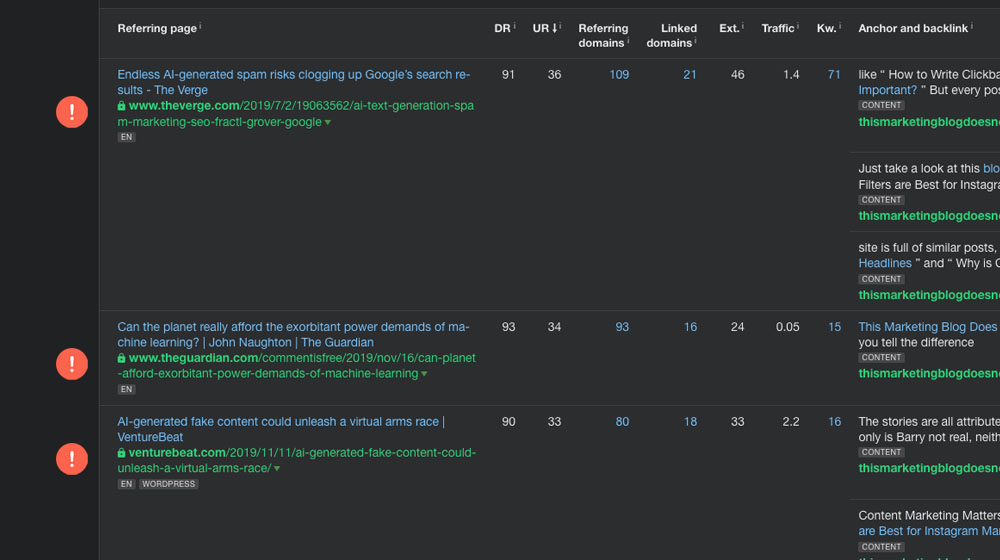
Task: Click the red alert icon beside The Verge row
Action: [72, 112]
